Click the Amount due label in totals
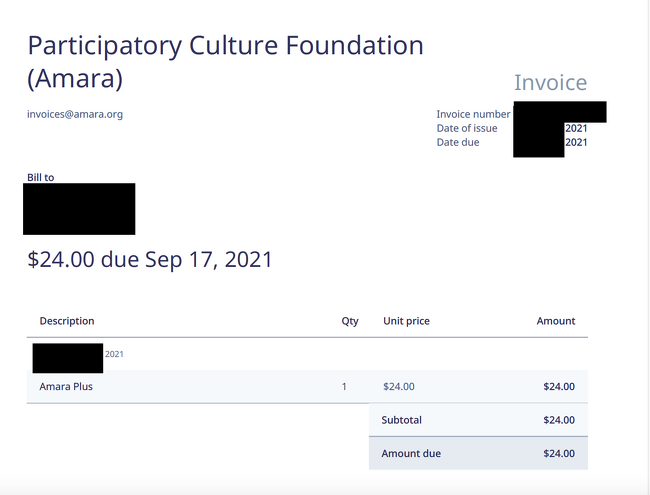The width and height of the screenshot is (650, 495). pos(411,453)
